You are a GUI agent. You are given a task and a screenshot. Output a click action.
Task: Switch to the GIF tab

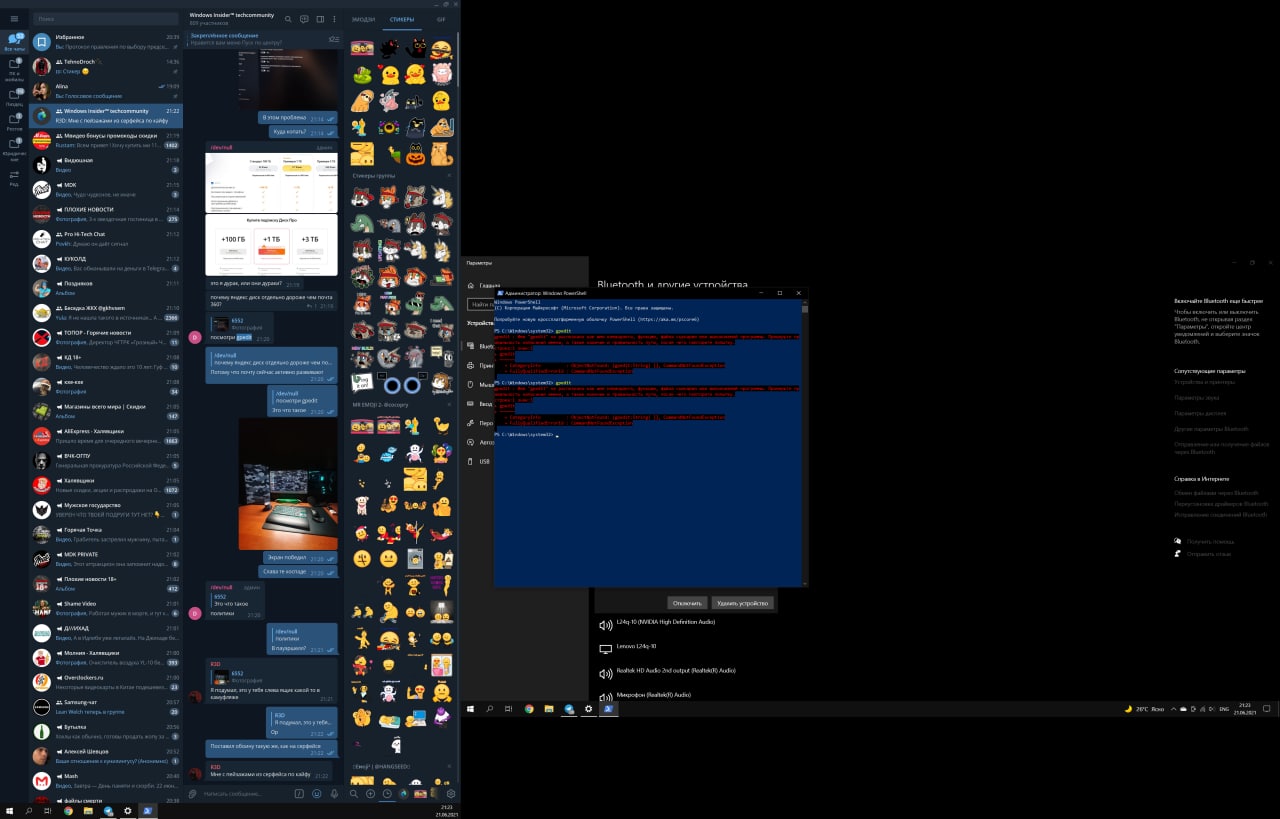click(440, 19)
